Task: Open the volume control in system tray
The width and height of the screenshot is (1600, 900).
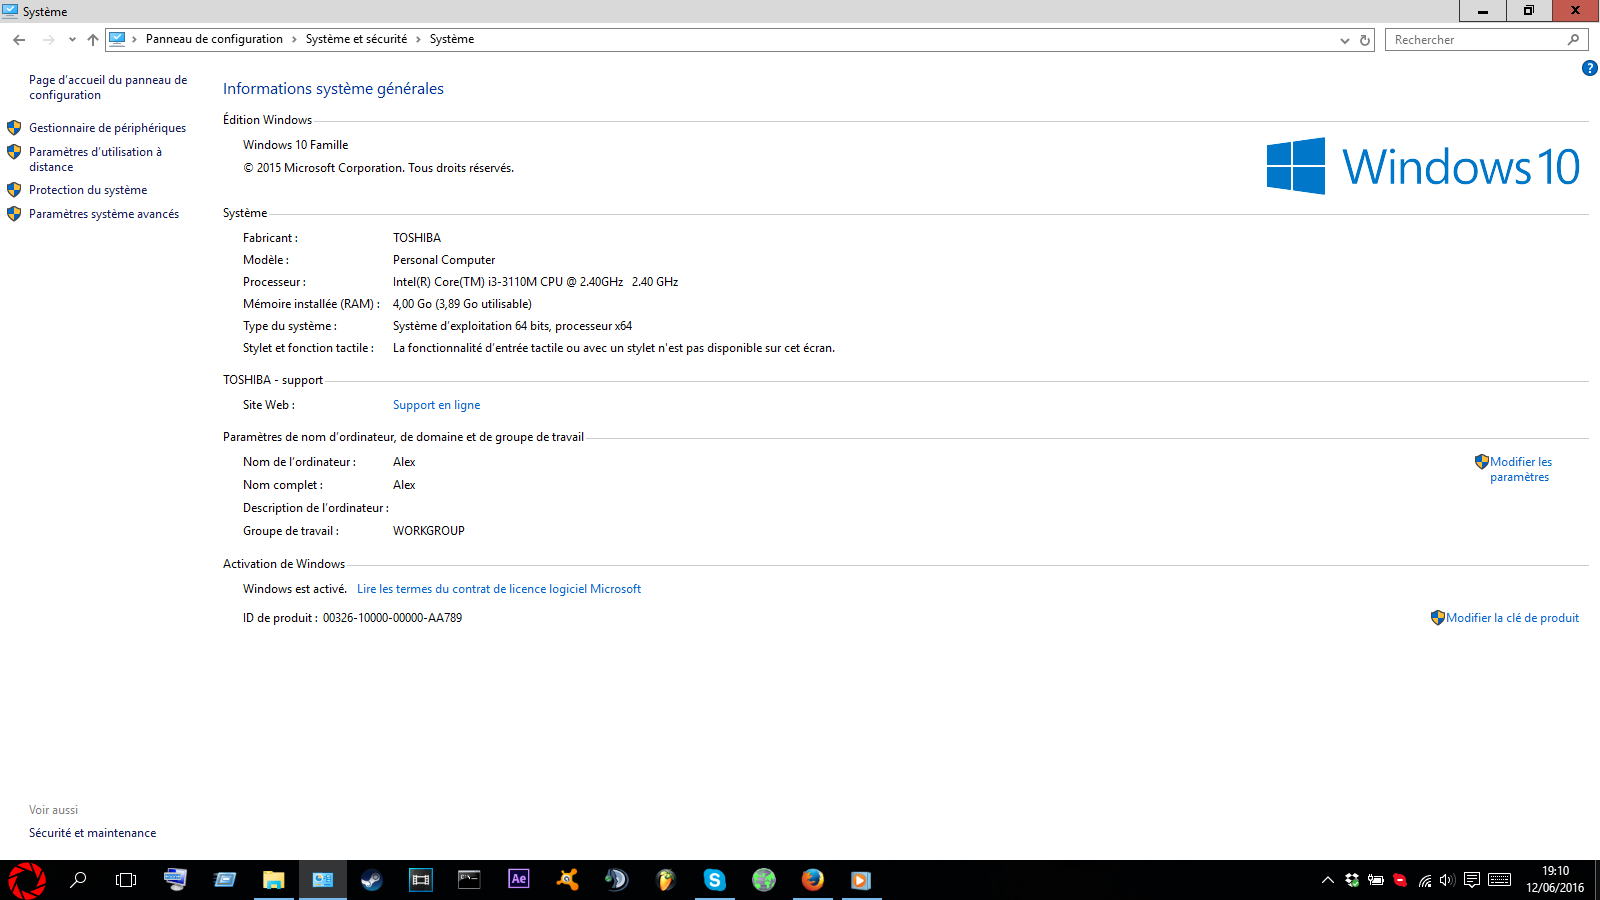Action: [1447, 880]
